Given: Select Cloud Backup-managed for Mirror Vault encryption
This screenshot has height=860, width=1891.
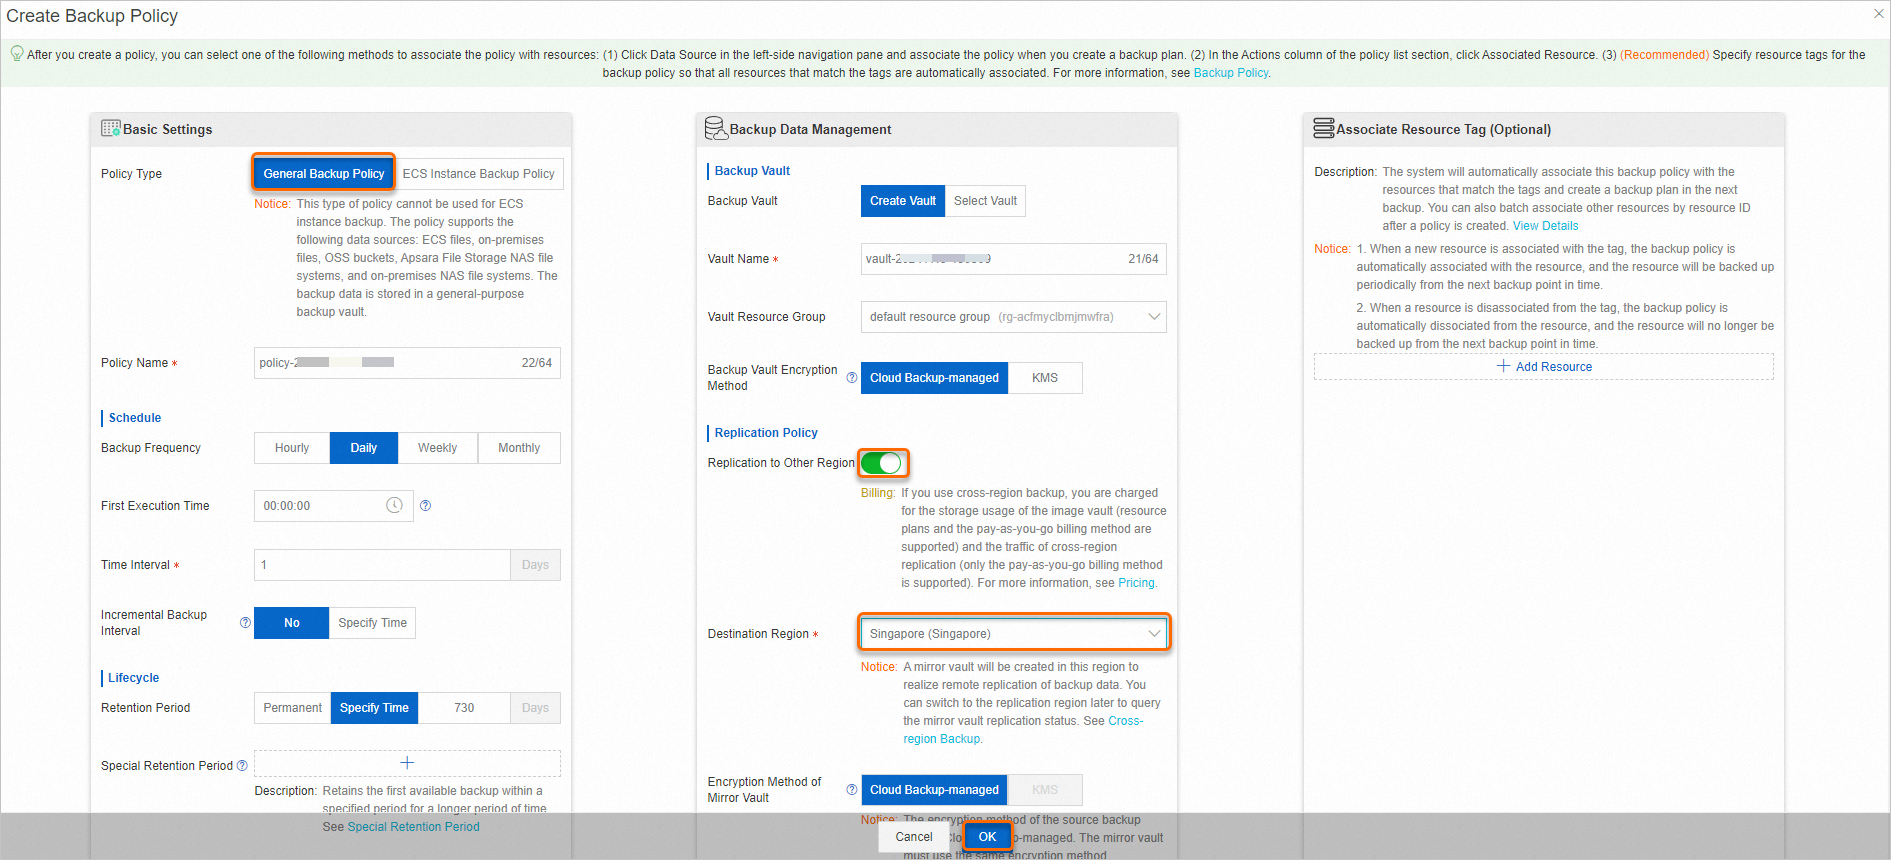Looking at the screenshot, I should (934, 790).
